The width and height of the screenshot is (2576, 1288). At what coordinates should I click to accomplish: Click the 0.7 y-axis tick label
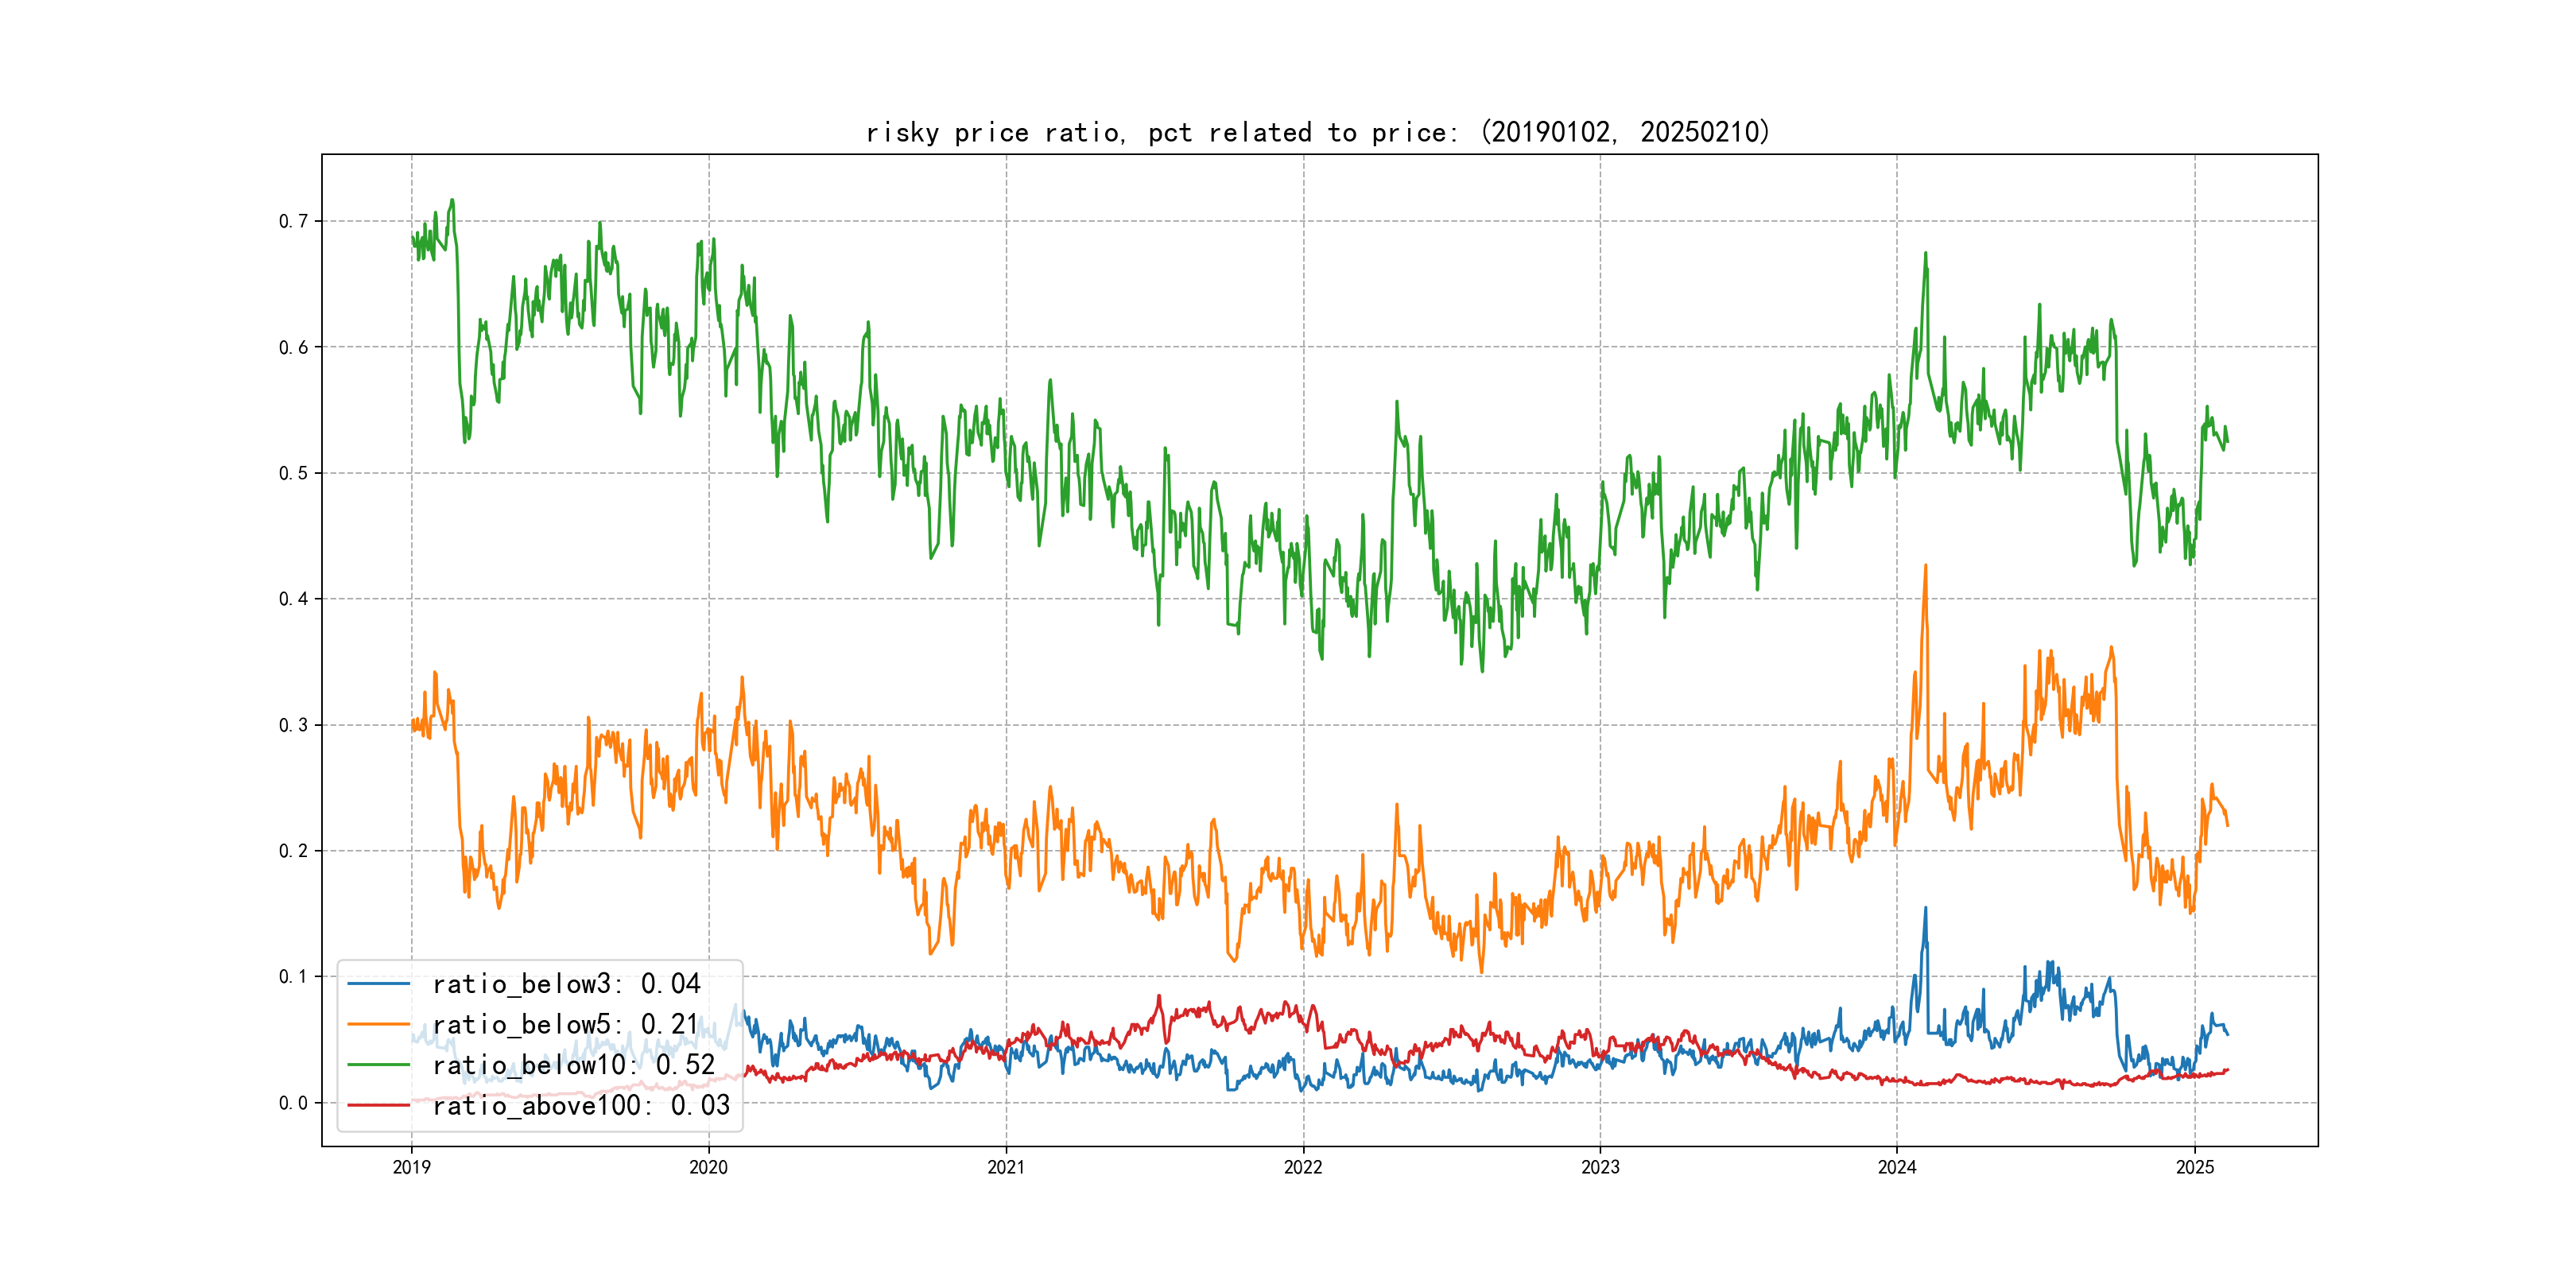tap(293, 221)
